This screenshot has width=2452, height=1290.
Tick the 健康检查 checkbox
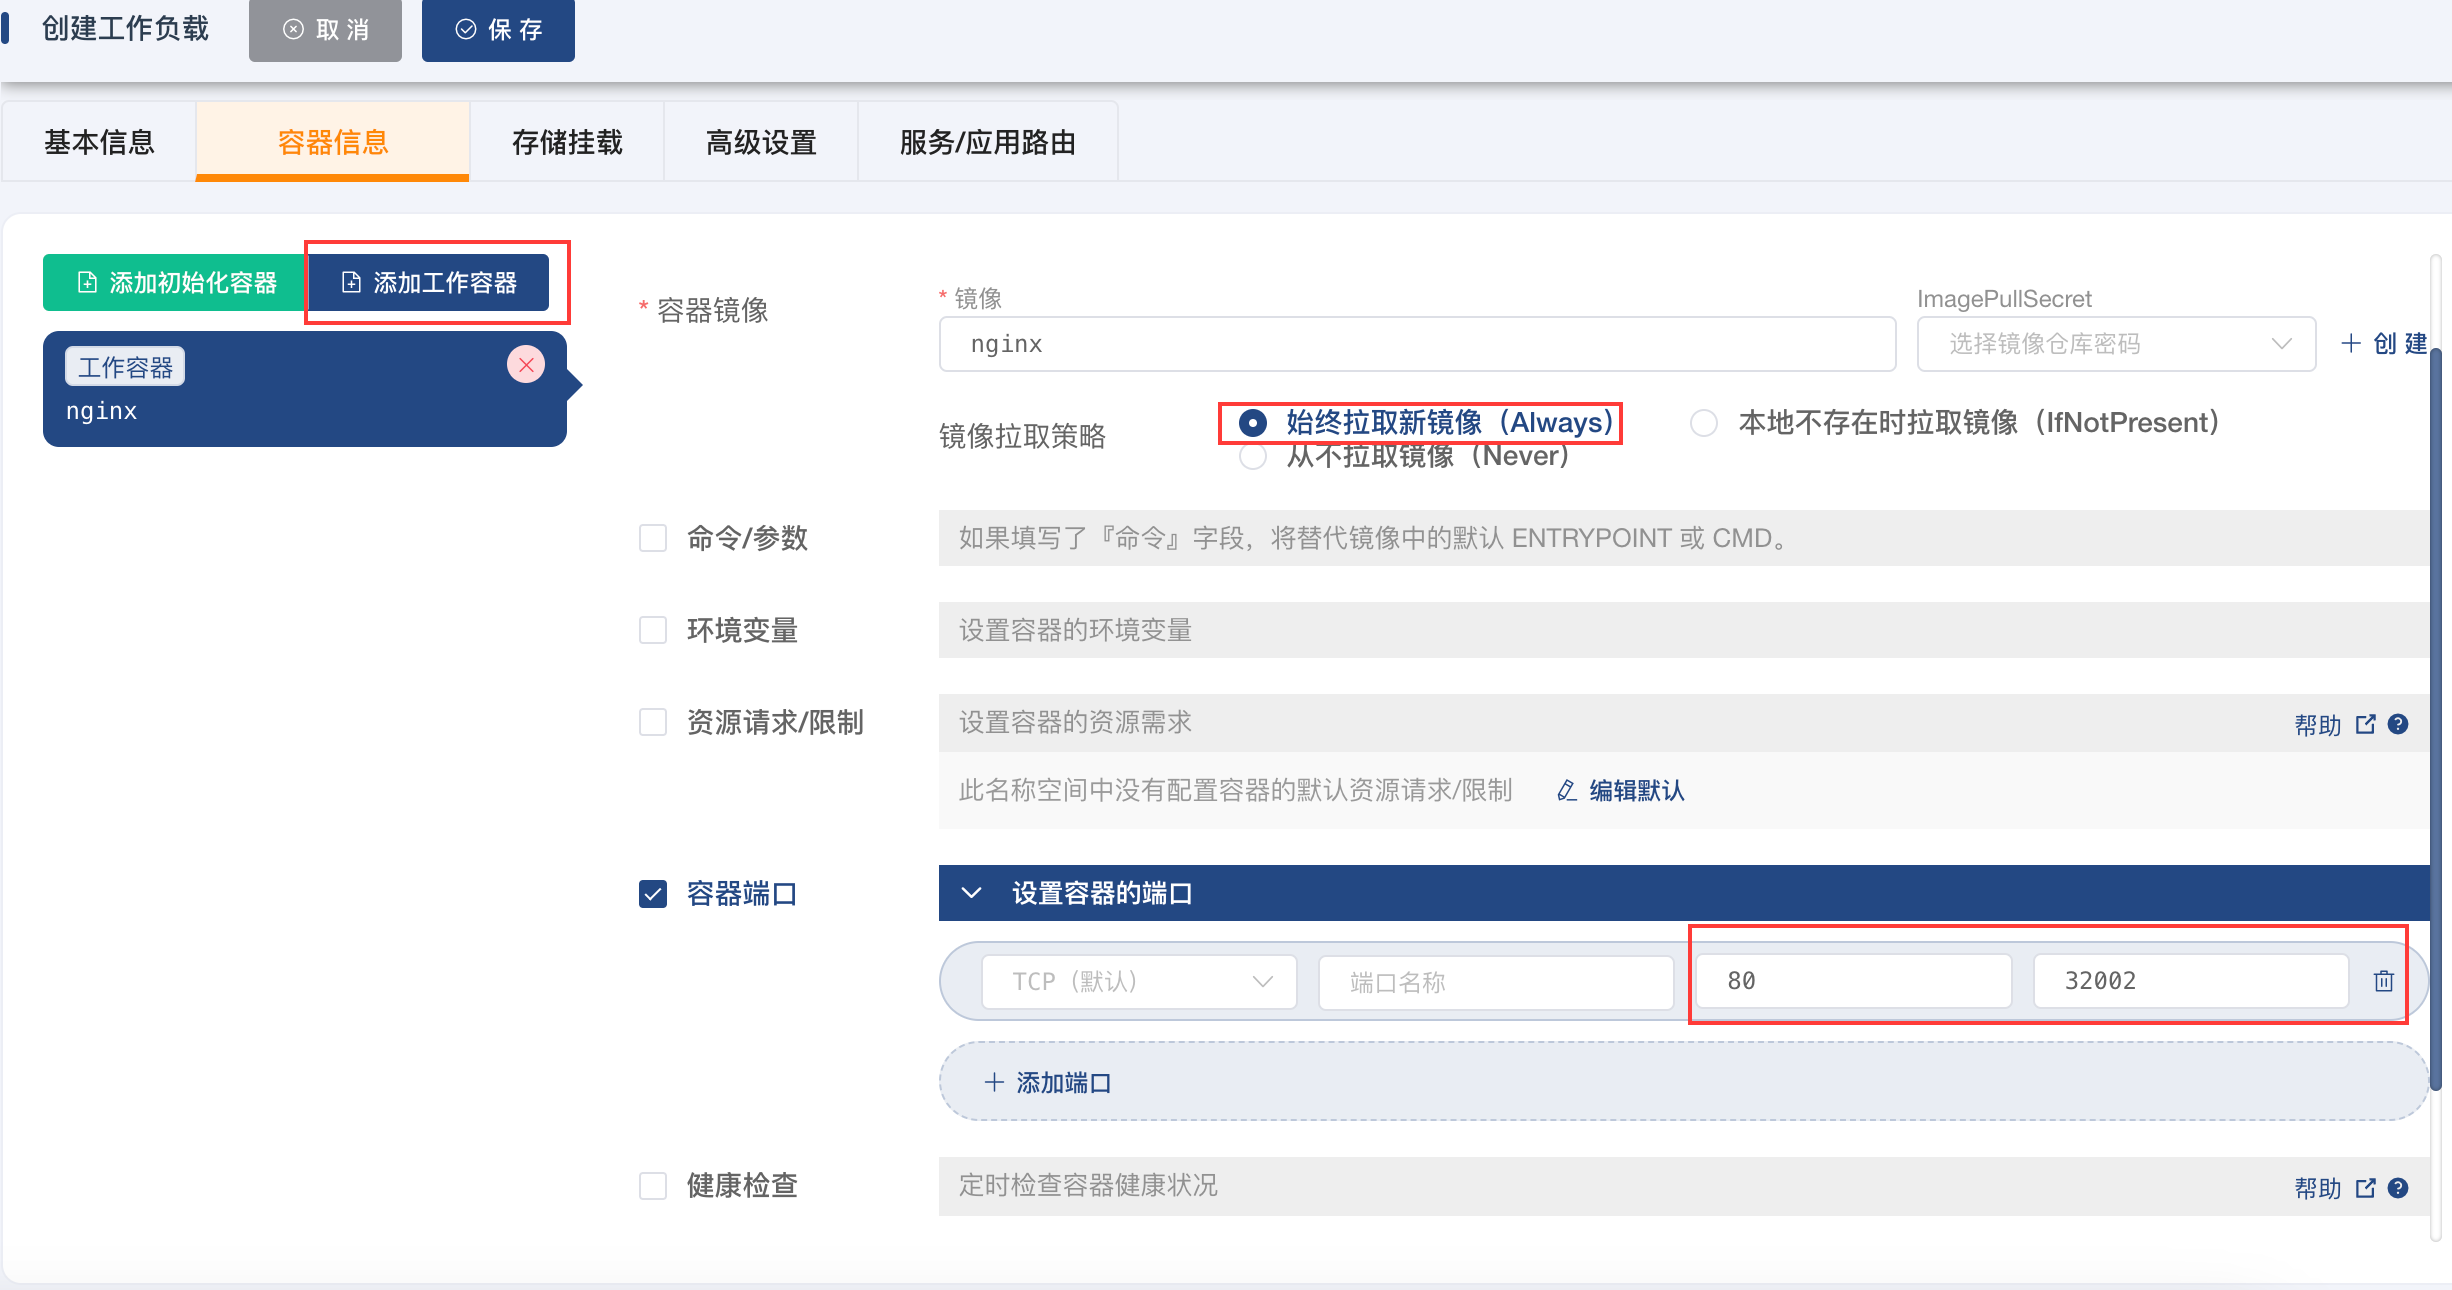pos(653,1186)
